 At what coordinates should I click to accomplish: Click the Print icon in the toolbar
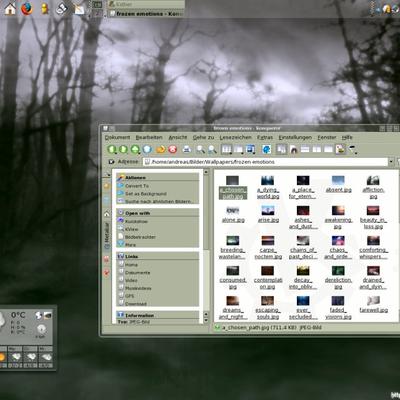tap(187, 149)
